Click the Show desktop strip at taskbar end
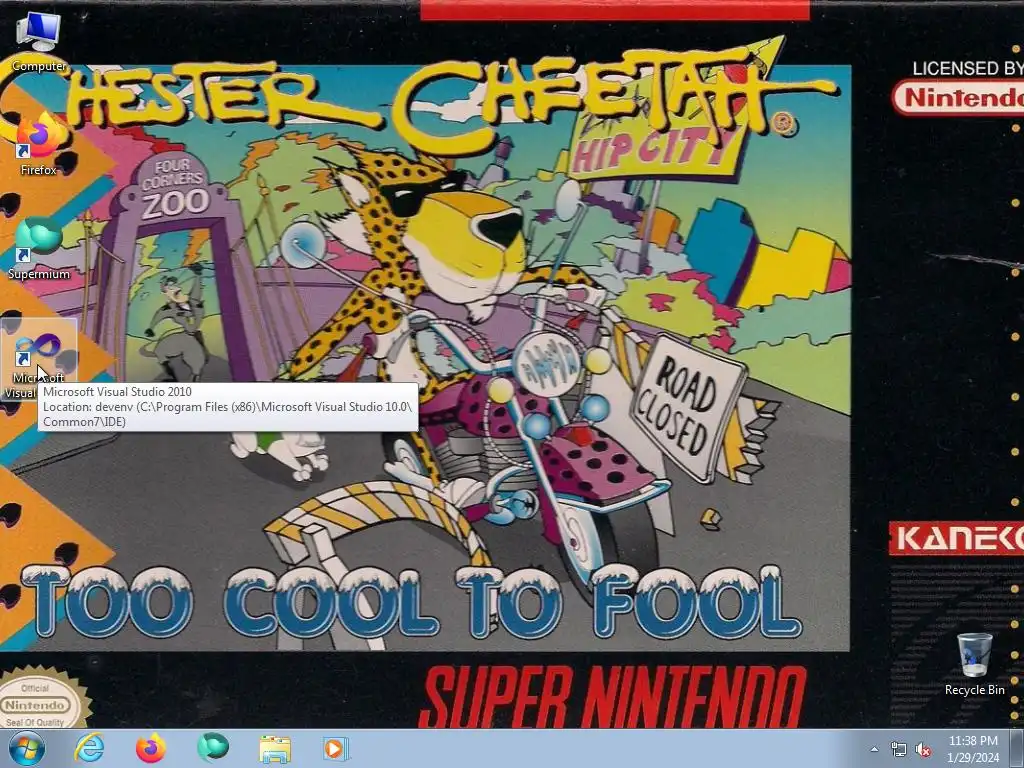This screenshot has height=768, width=1024. click(x=1017, y=748)
